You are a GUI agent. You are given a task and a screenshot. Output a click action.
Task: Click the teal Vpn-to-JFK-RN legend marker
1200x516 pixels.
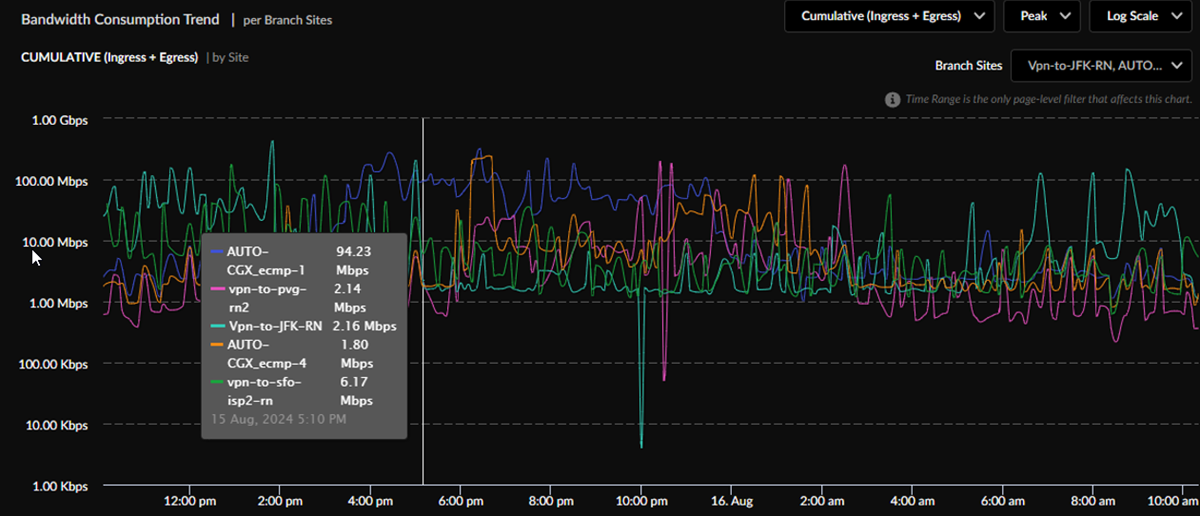click(218, 326)
